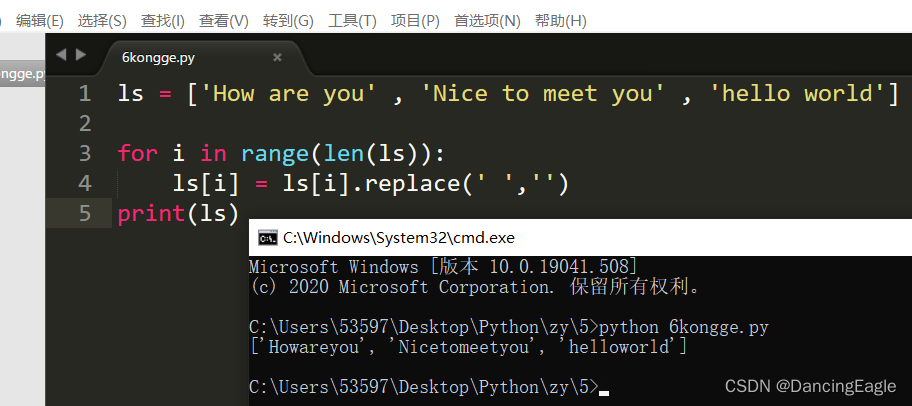Select the file in the left sidebar

click(22, 74)
